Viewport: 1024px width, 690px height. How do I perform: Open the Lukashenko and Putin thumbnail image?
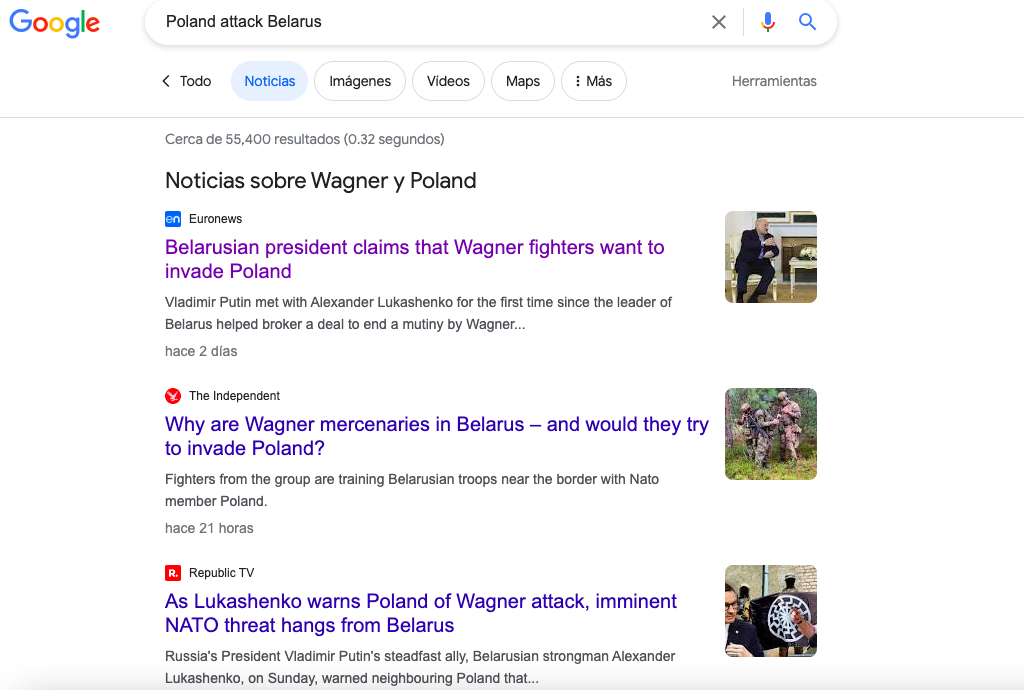pos(770,257)
